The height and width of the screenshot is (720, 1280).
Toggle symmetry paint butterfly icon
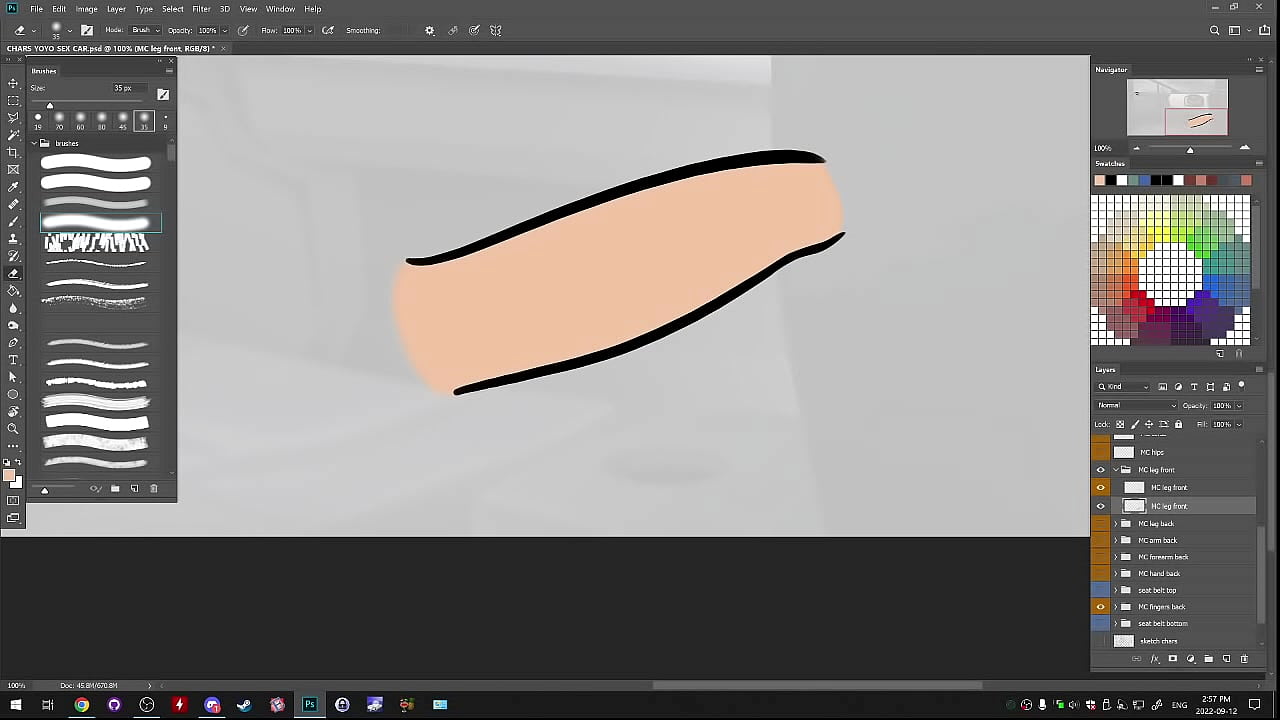(x=495, y=31)
